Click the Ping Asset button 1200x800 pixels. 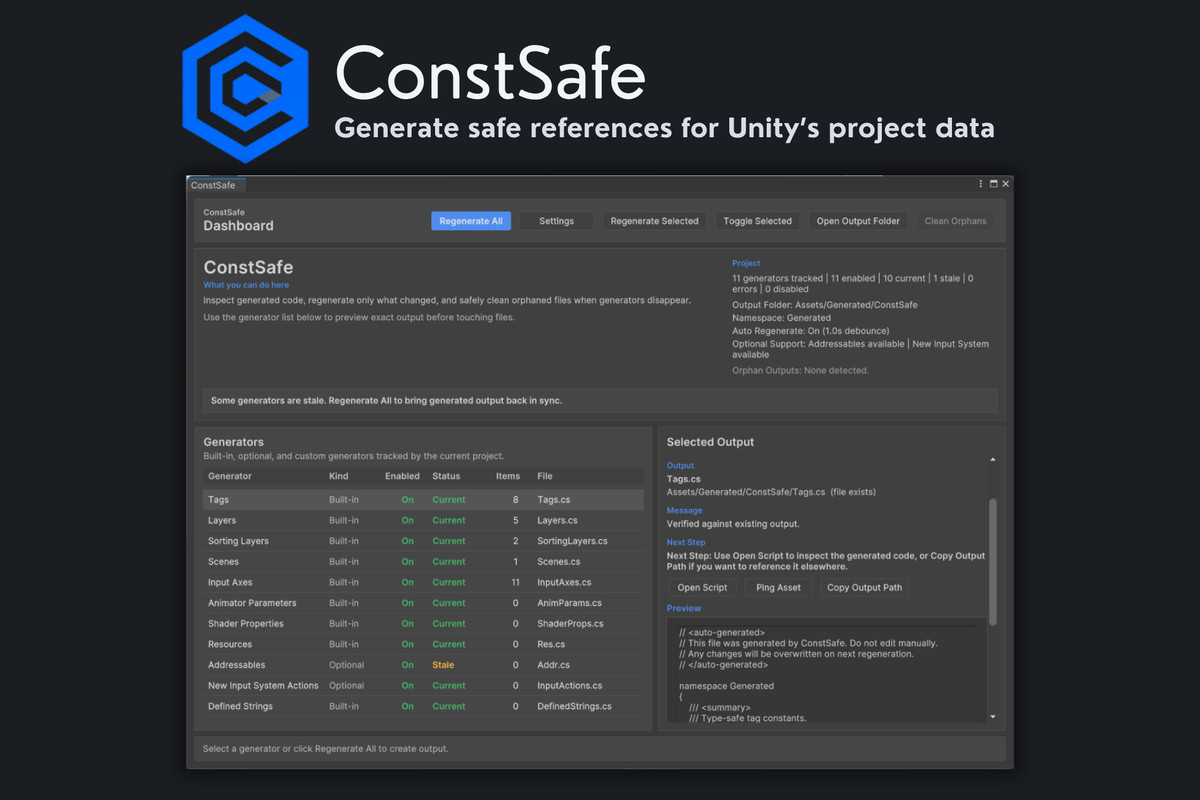(778, 587)
